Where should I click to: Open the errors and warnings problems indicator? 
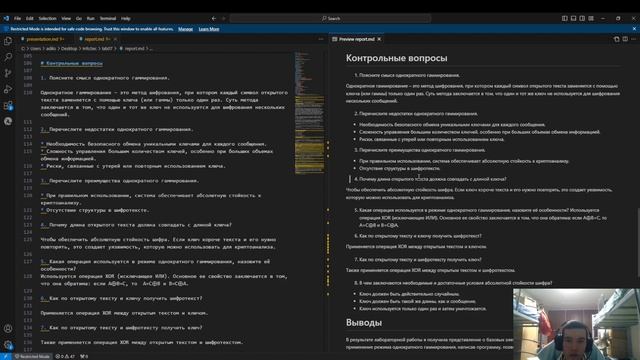65,356
